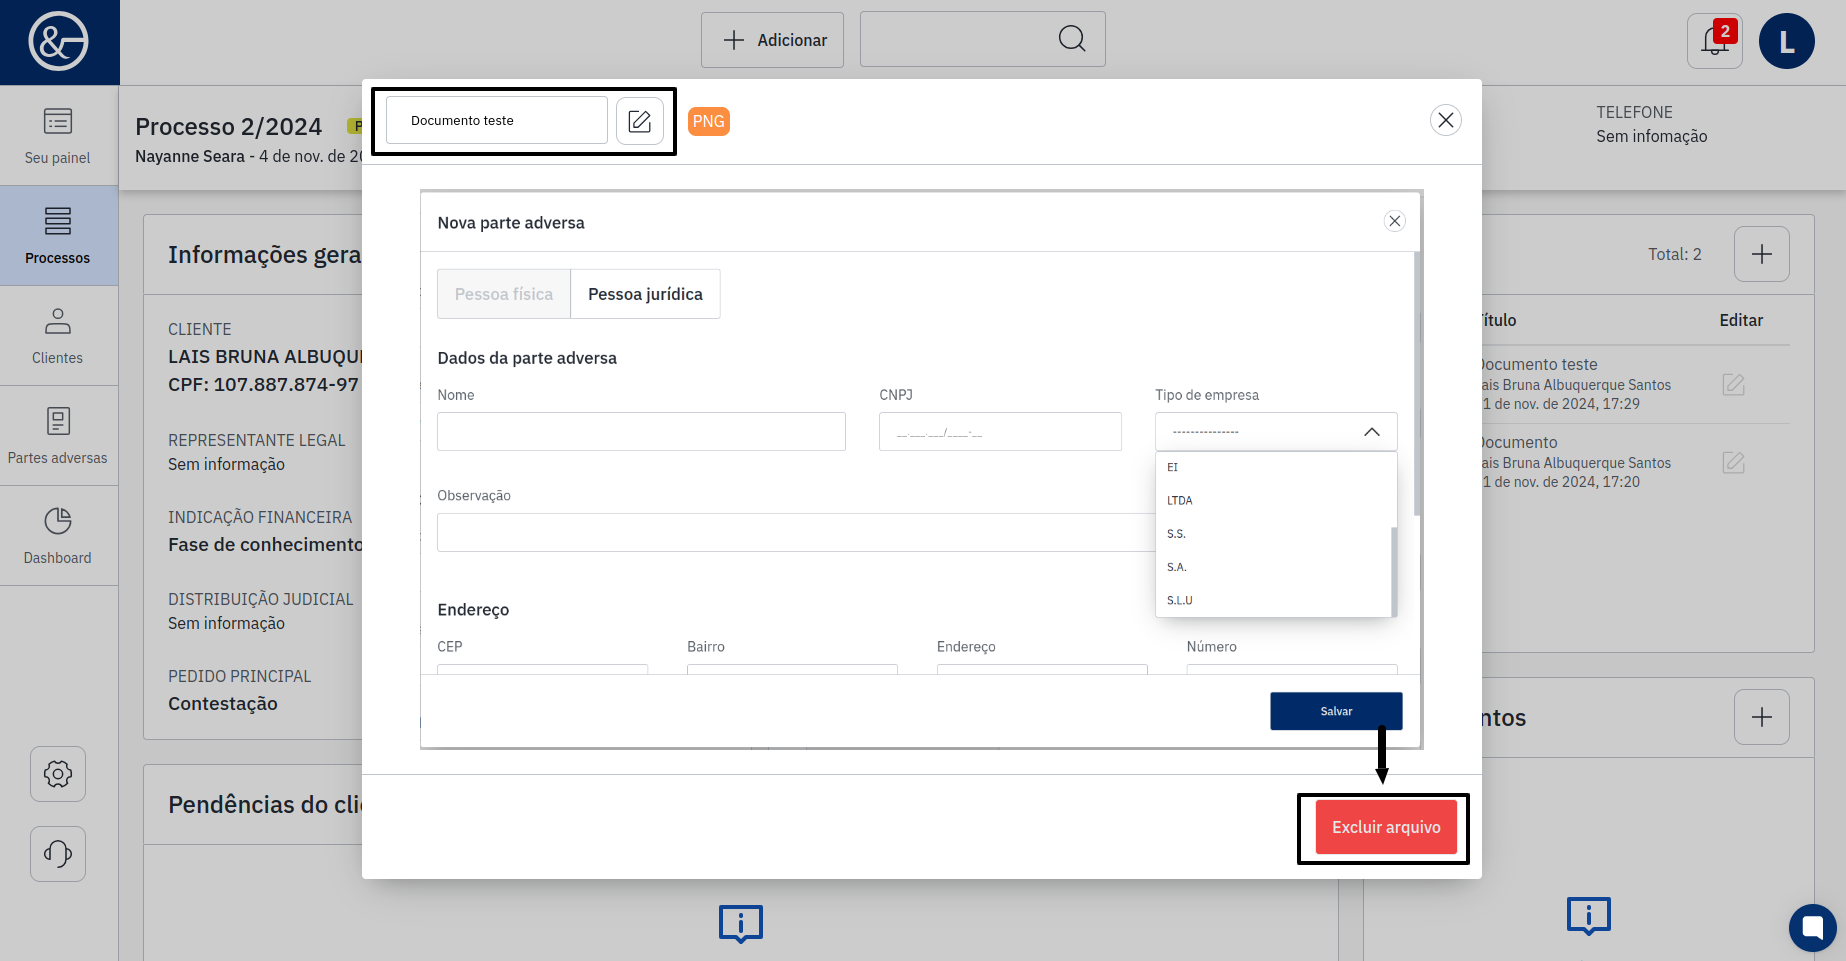1846x961 pixels.
Task: Click the Processo 2/2024 heading
Action: click(229, 126)
